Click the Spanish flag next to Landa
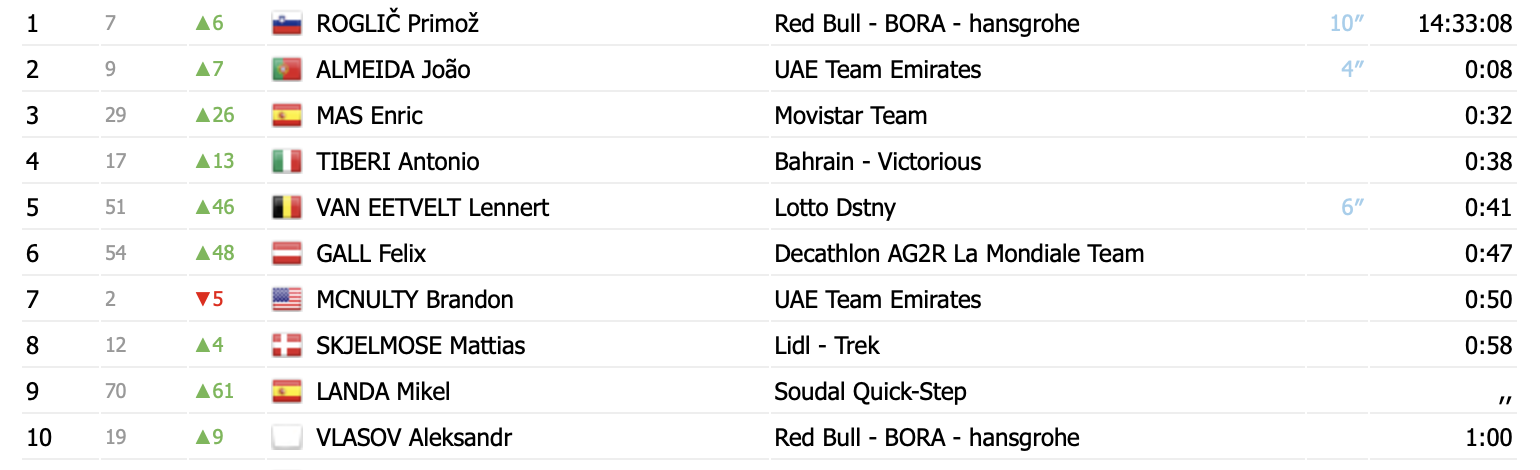1540x470 pixels. pos(287,391)
